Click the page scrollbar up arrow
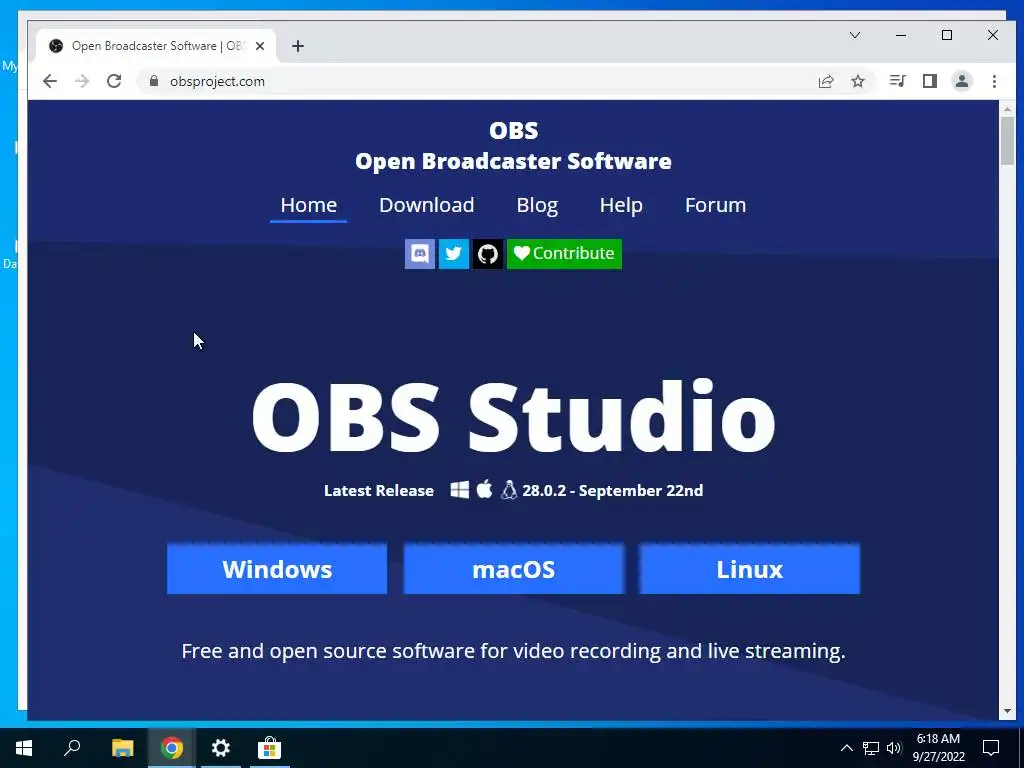The width and height of the screenshot is (1024, 768). (1007, 109)
